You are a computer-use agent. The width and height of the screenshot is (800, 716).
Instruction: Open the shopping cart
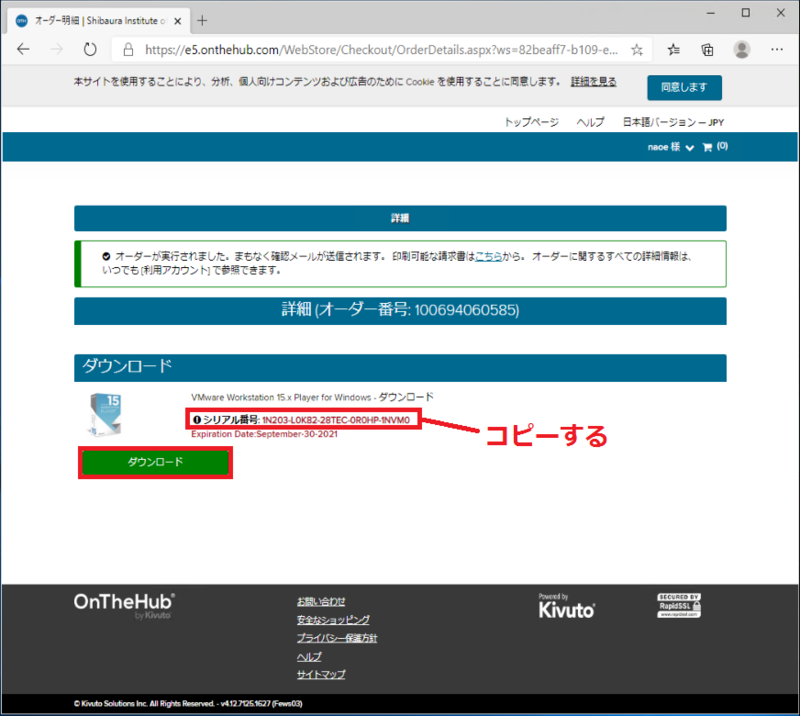click(x=707, y=147)
